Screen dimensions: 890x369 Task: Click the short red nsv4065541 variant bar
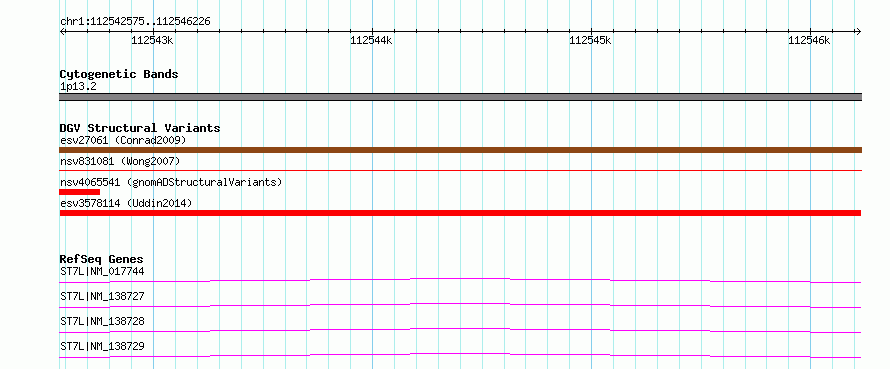[79, 192]
